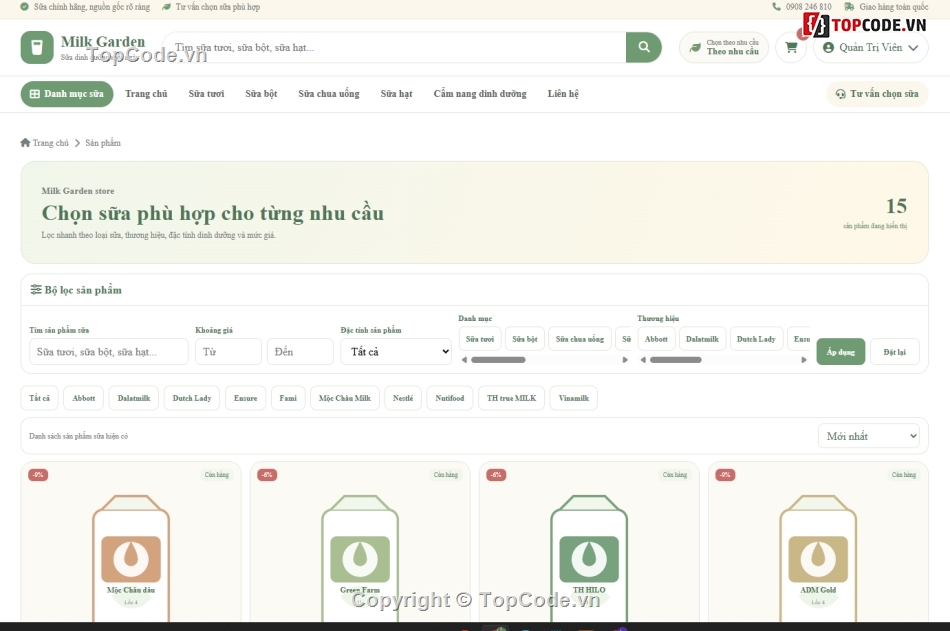Click the Milk Garden logo icon
This screenshot has height=631, width=950.
pos(37,47)
